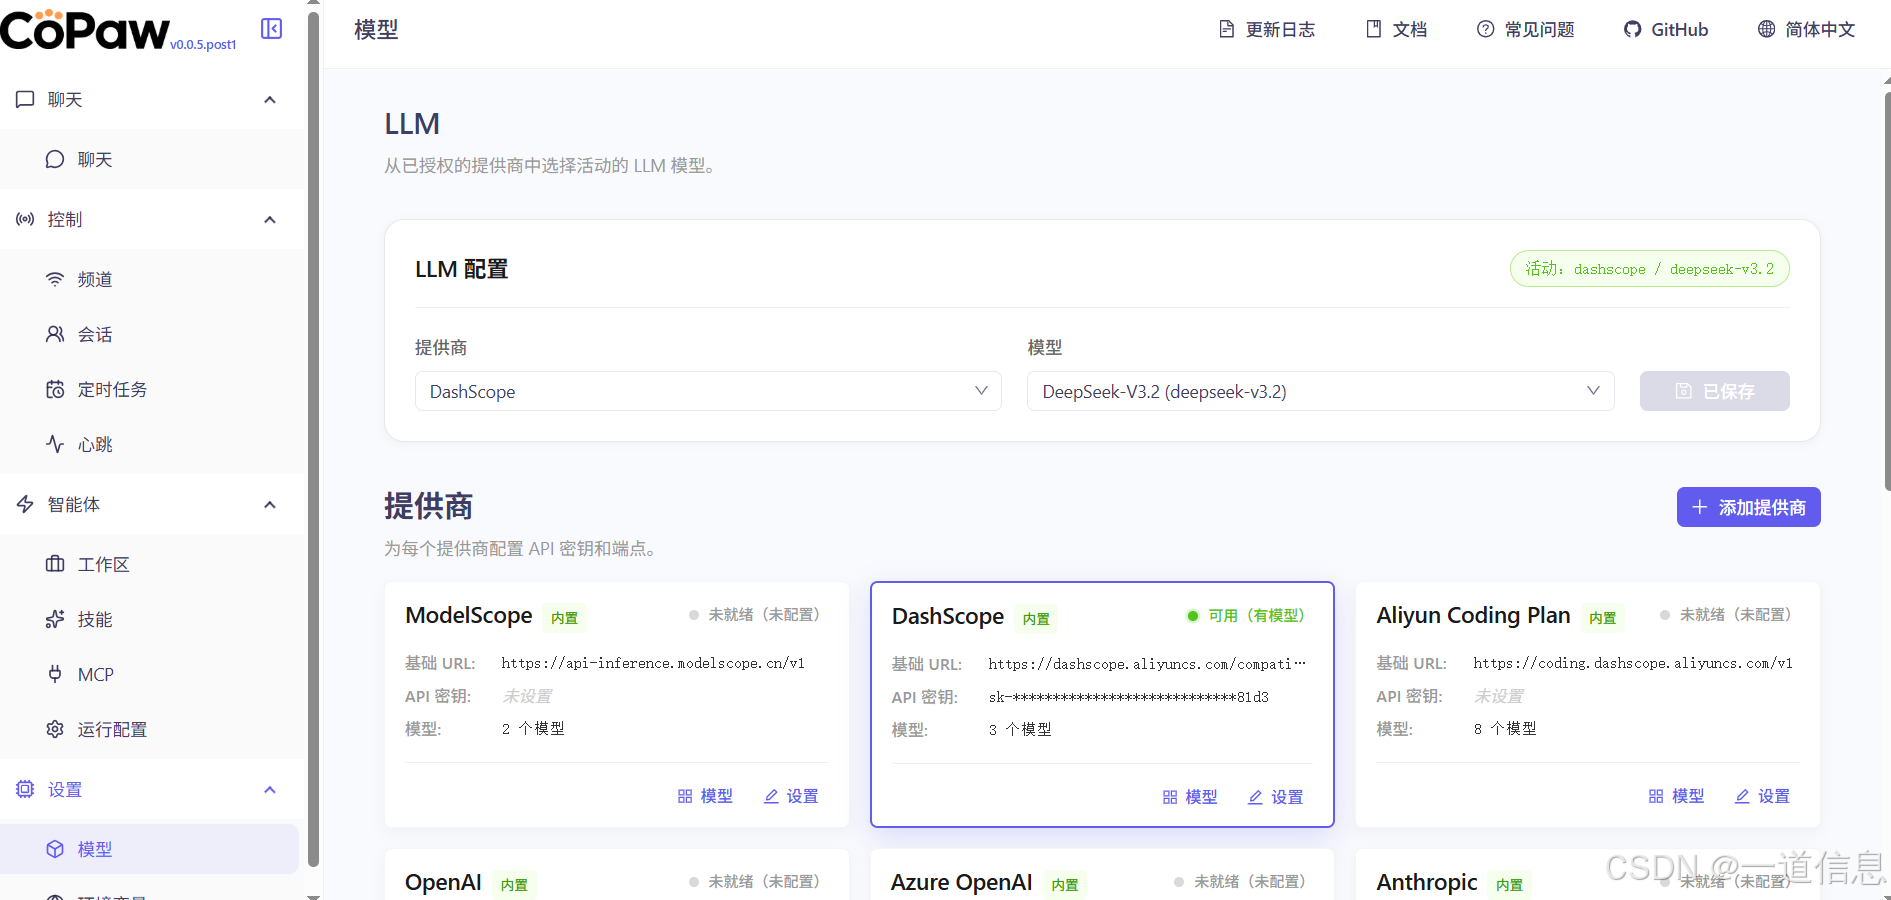Image resolution: width=1891 pixels, height=900 pixels.
Task: Click the chip icon beside 设置 group
Action: click(x=25, y=789)
